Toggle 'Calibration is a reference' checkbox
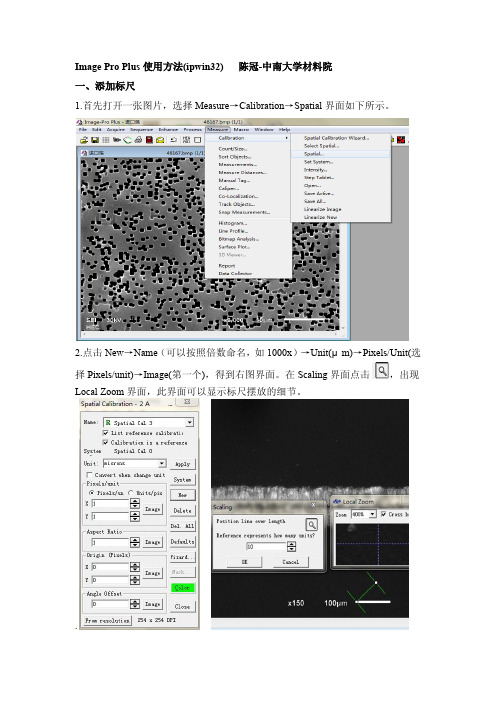Screen dimensions: 496x702 pyautogui.click(x=105, y=442)
